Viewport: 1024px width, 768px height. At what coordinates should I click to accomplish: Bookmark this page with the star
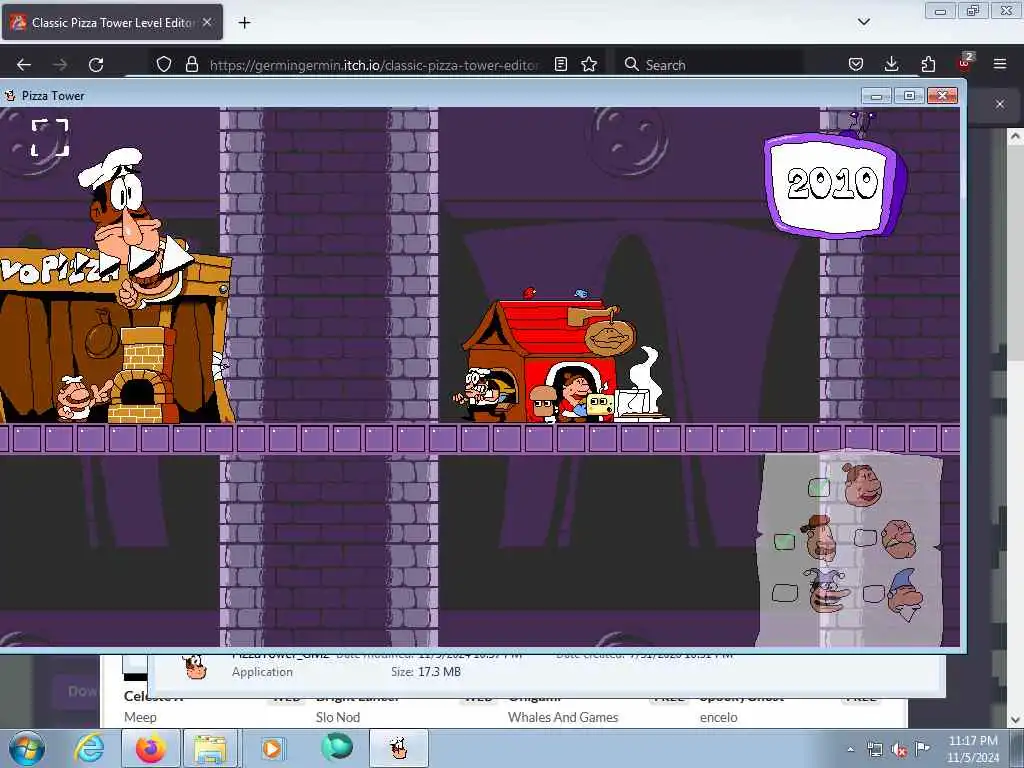click(x=589, y=65)
